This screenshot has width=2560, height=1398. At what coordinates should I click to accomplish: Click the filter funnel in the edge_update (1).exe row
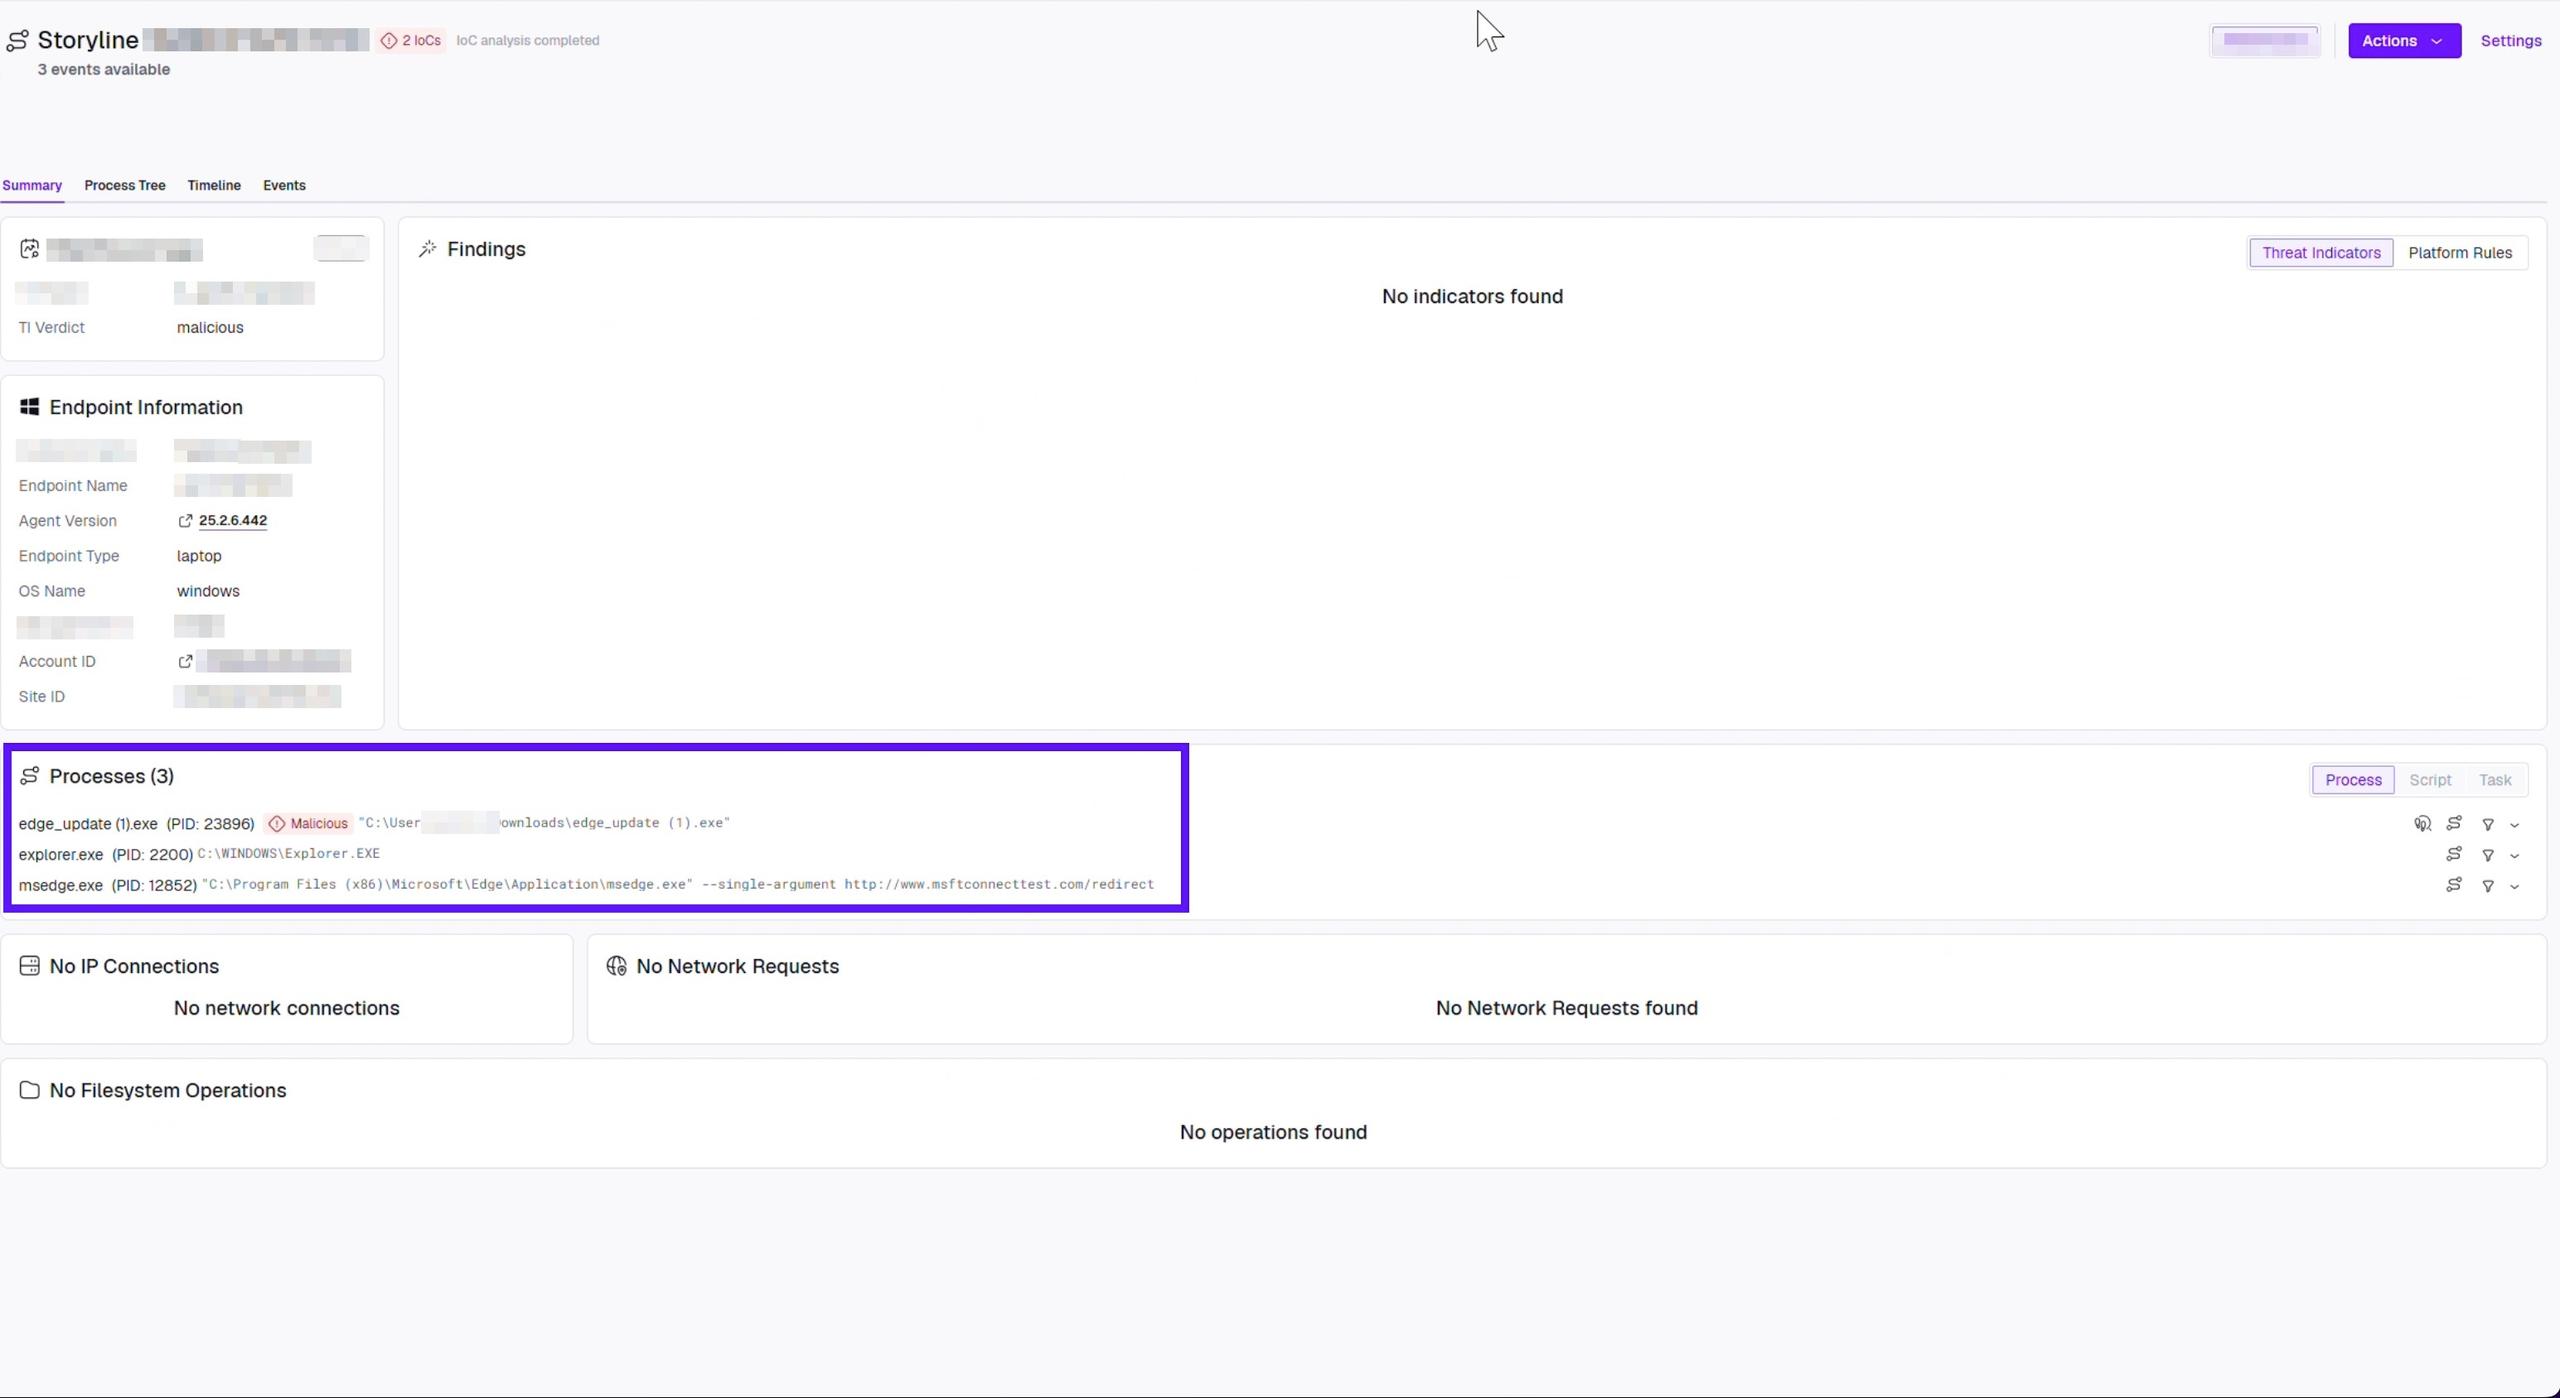2488,825
